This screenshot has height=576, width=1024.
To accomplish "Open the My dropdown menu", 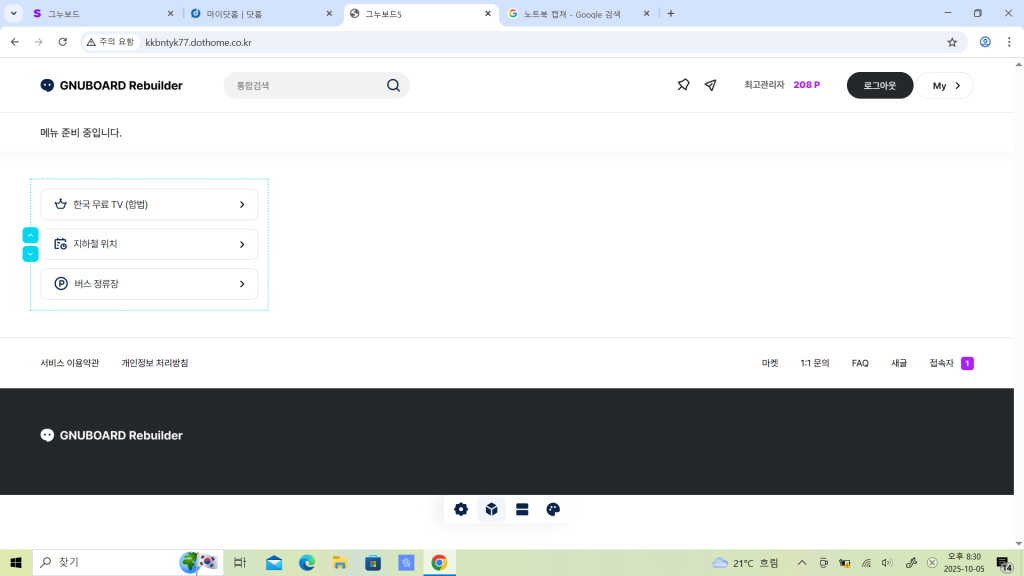I will (x=946, y=86).
